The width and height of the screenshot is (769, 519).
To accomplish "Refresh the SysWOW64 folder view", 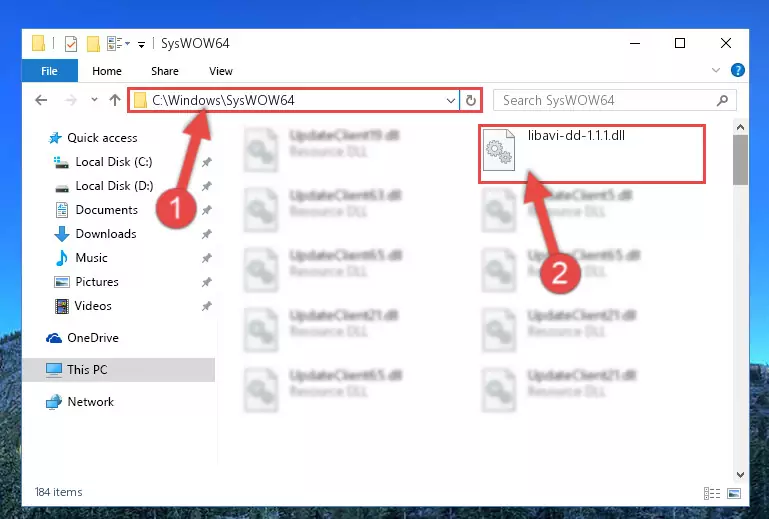I will click(470, 101).
